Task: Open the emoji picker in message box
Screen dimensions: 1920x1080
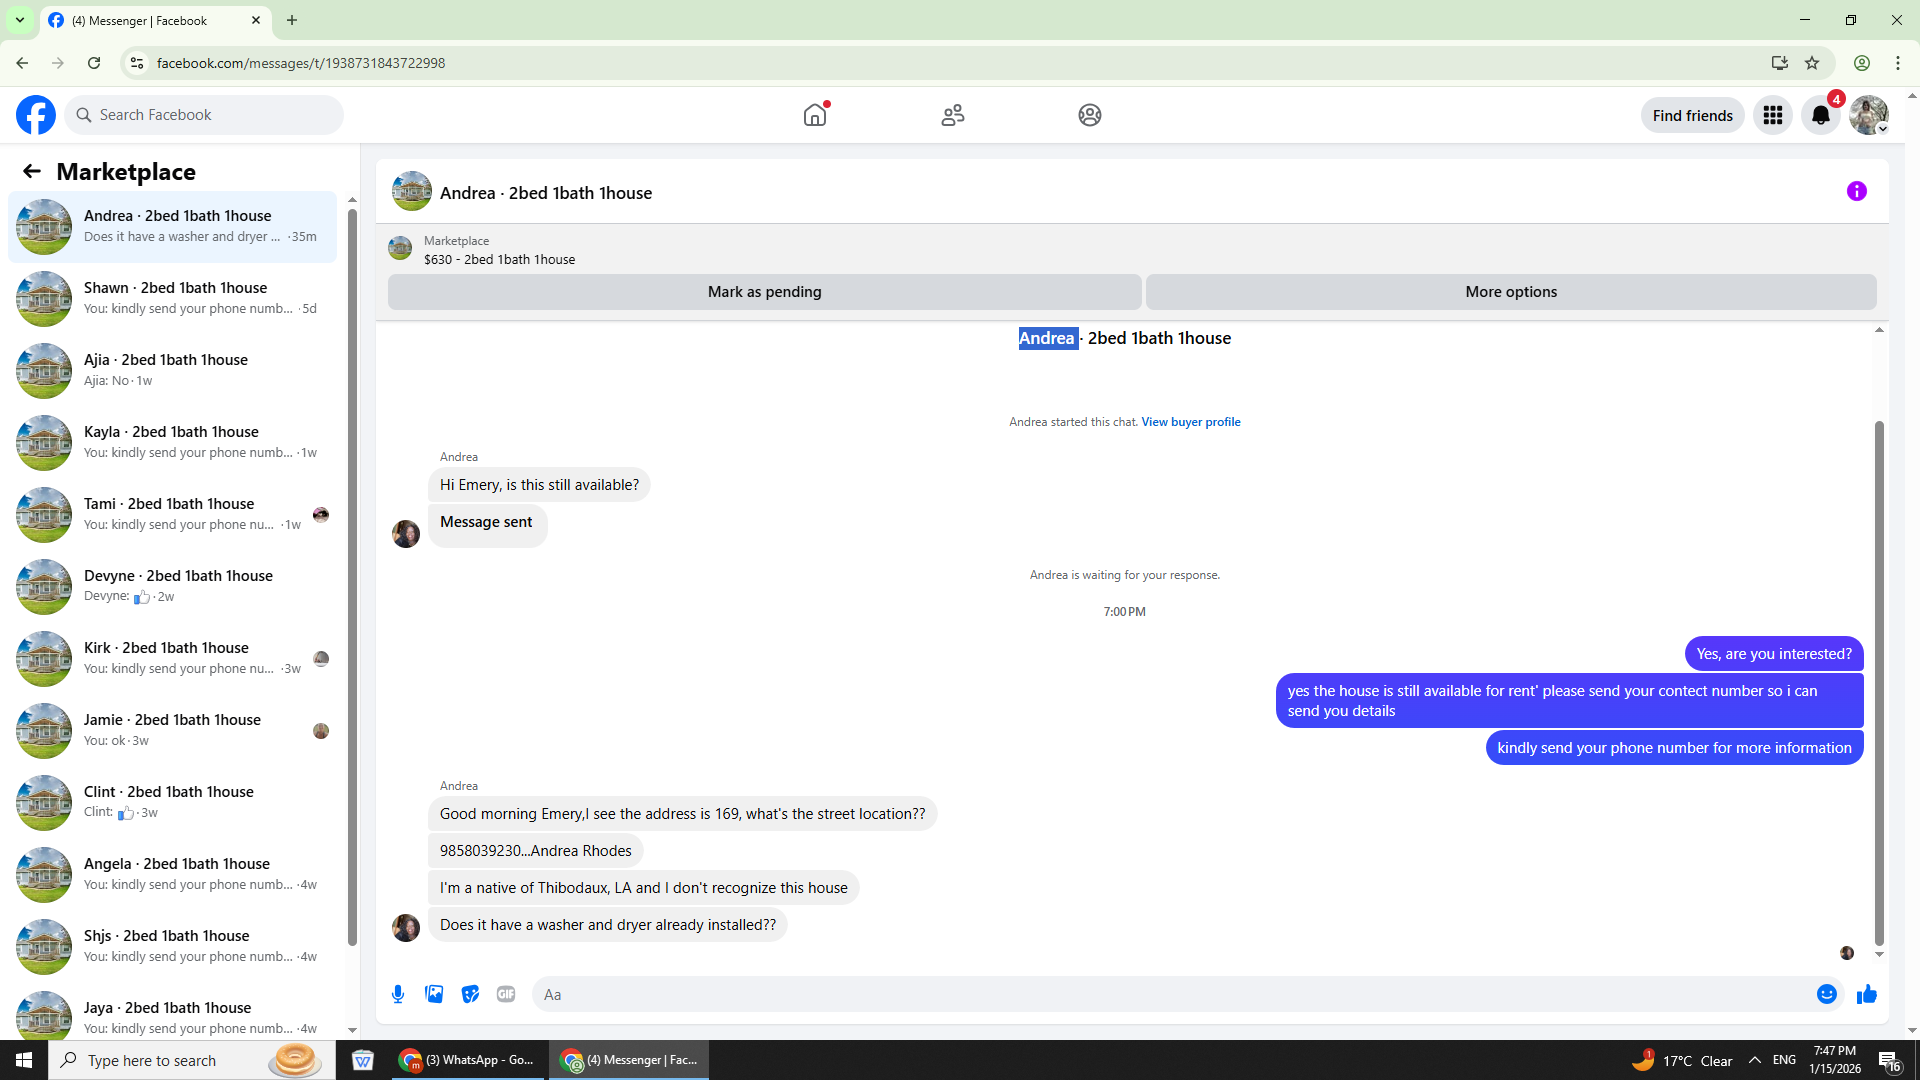Action: tap(1826, 994)
